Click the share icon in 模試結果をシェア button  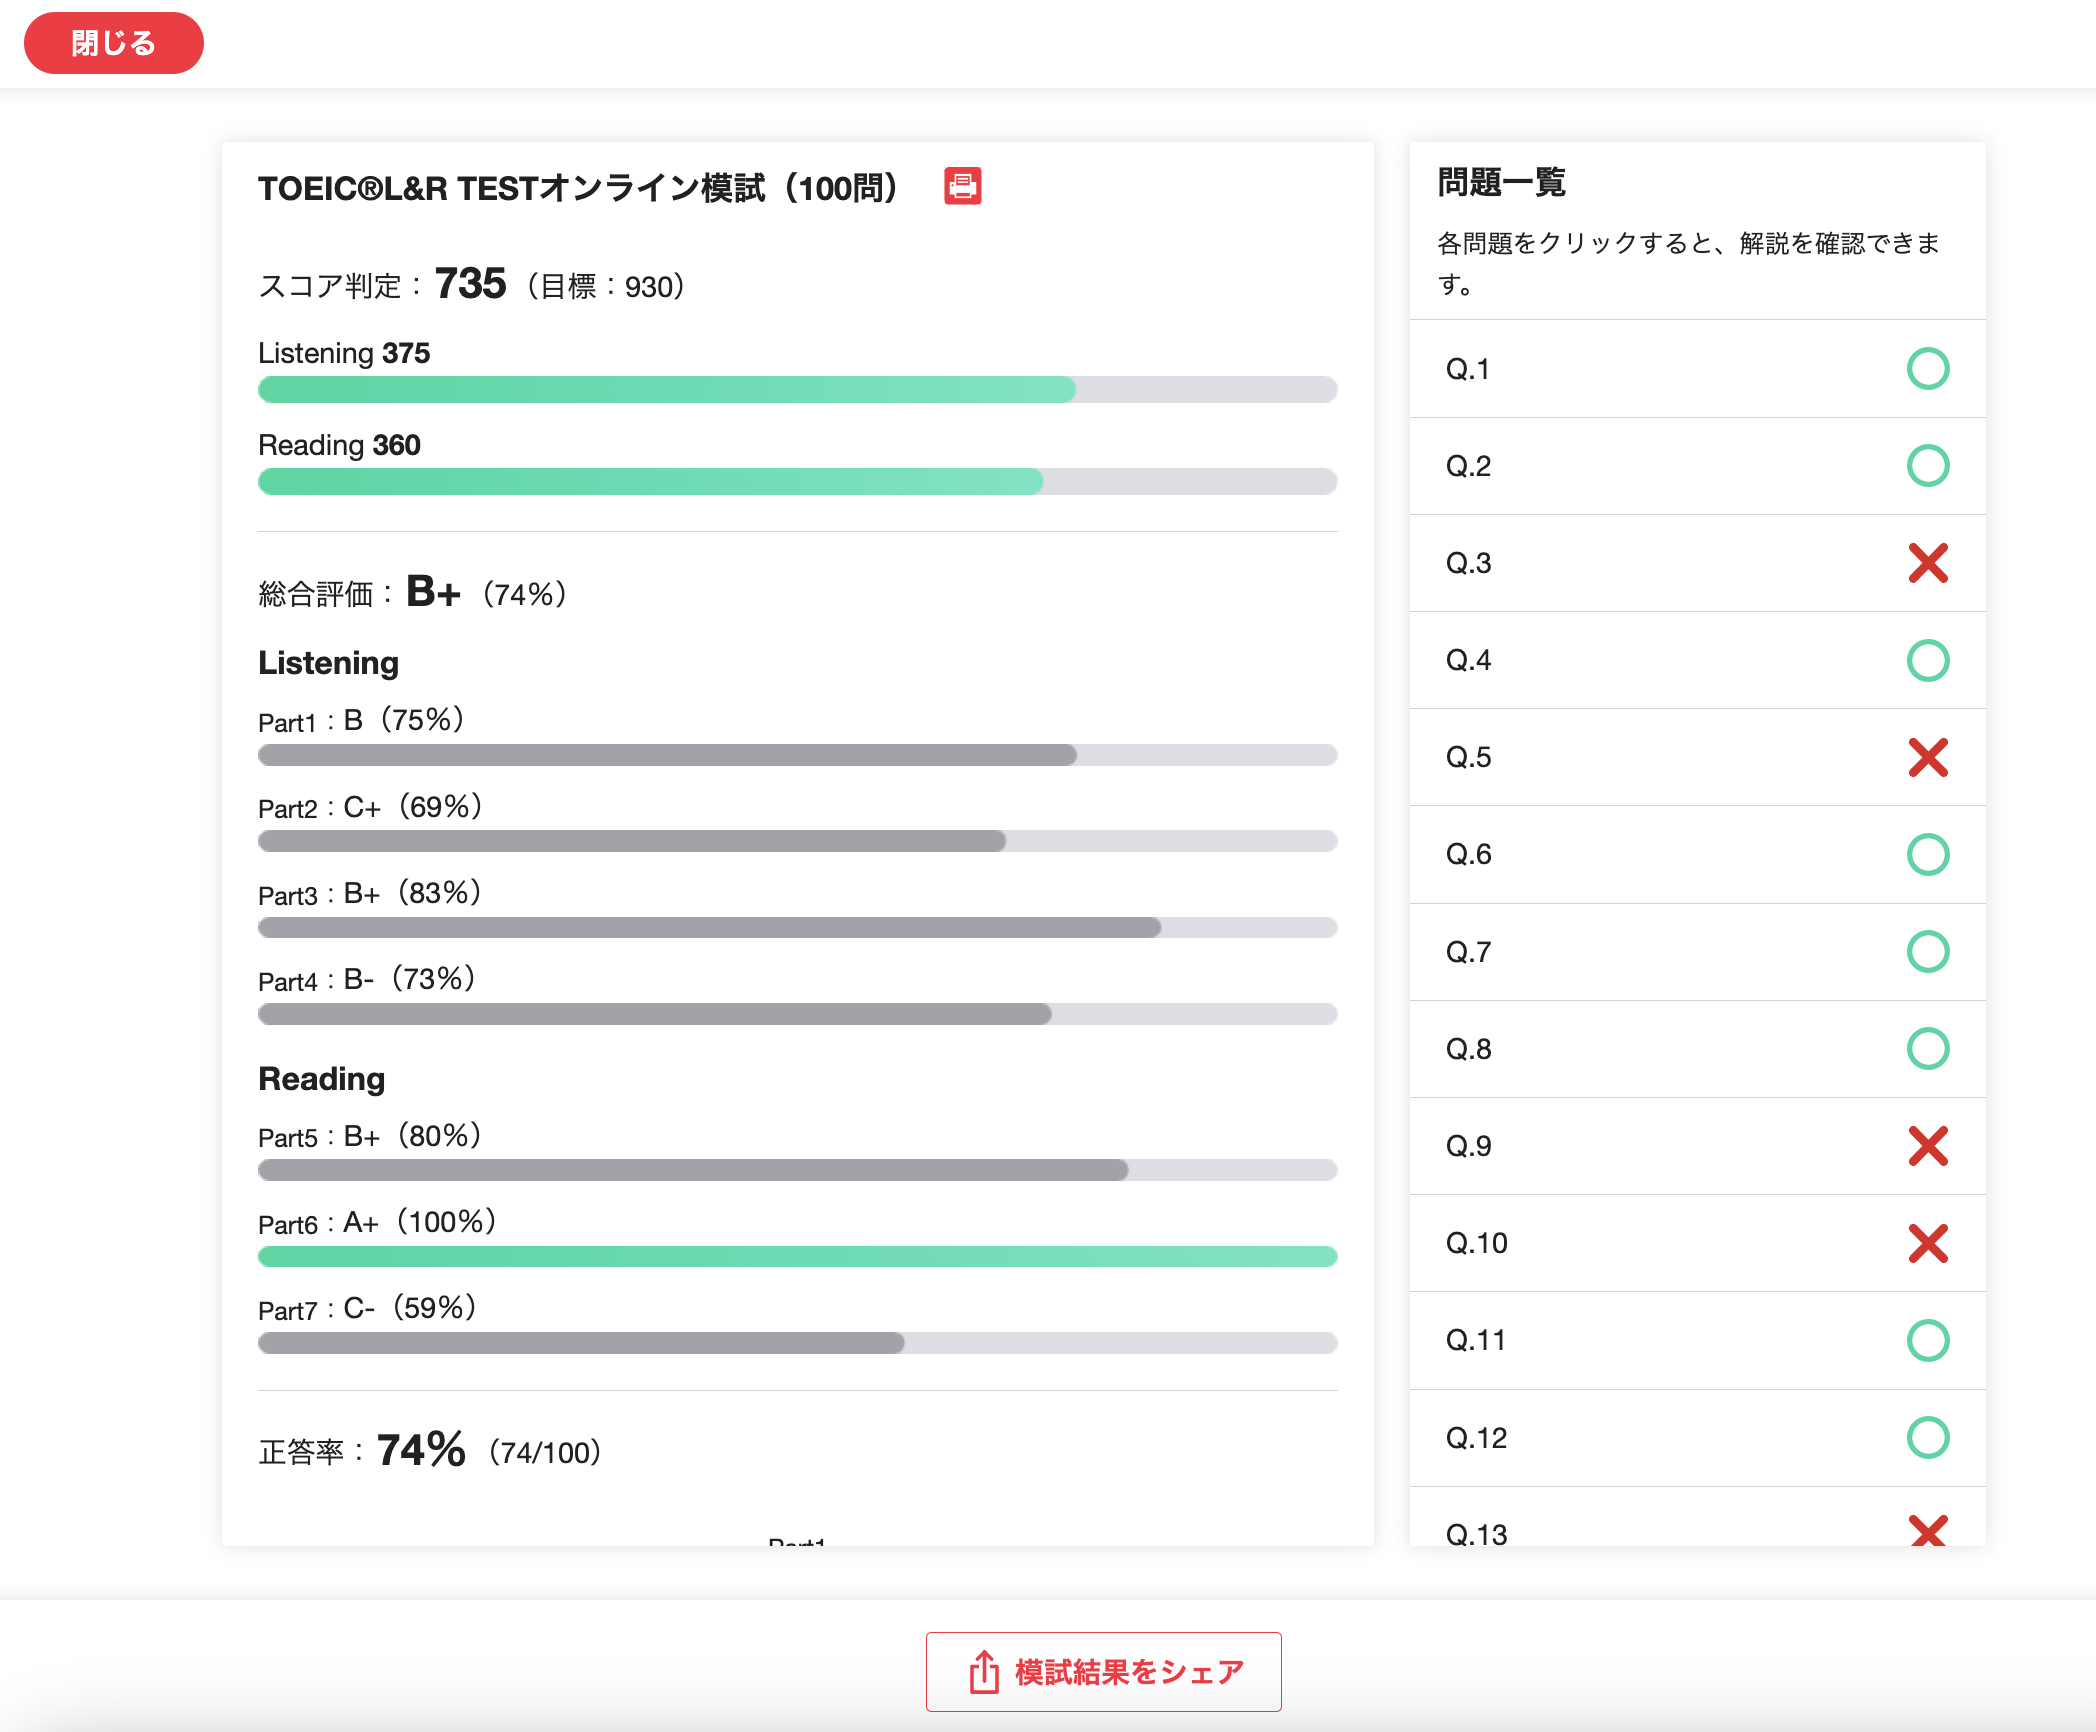[984, 1671]
